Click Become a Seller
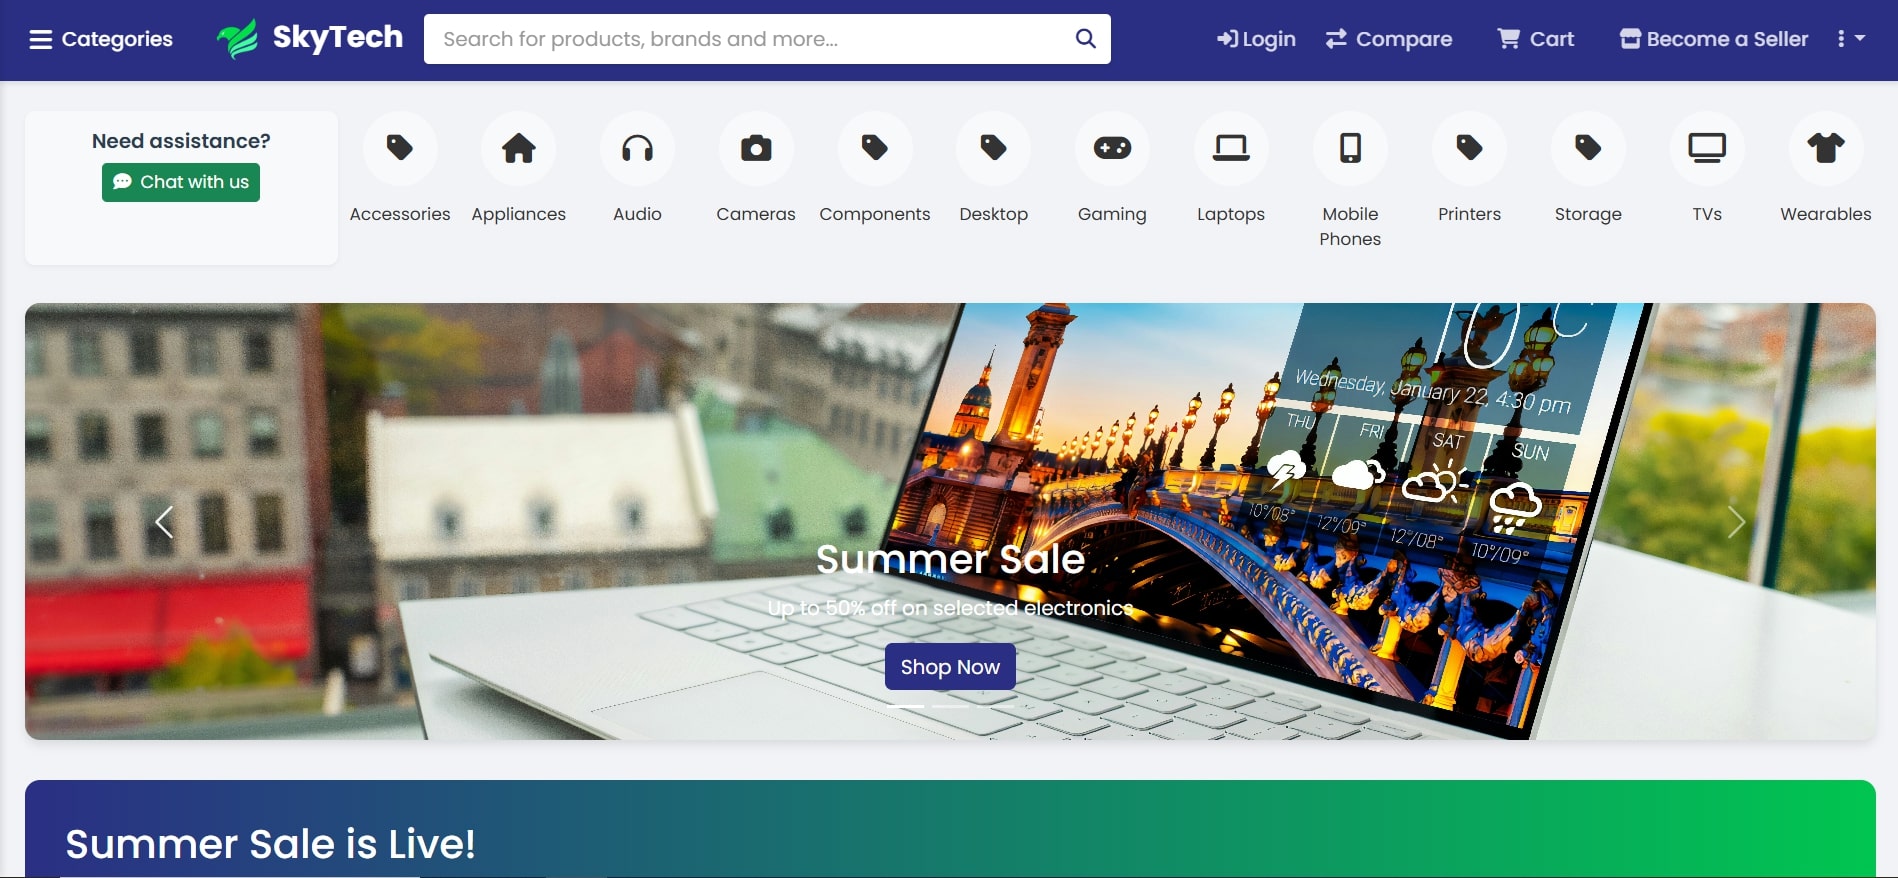 coord(1714,39)
